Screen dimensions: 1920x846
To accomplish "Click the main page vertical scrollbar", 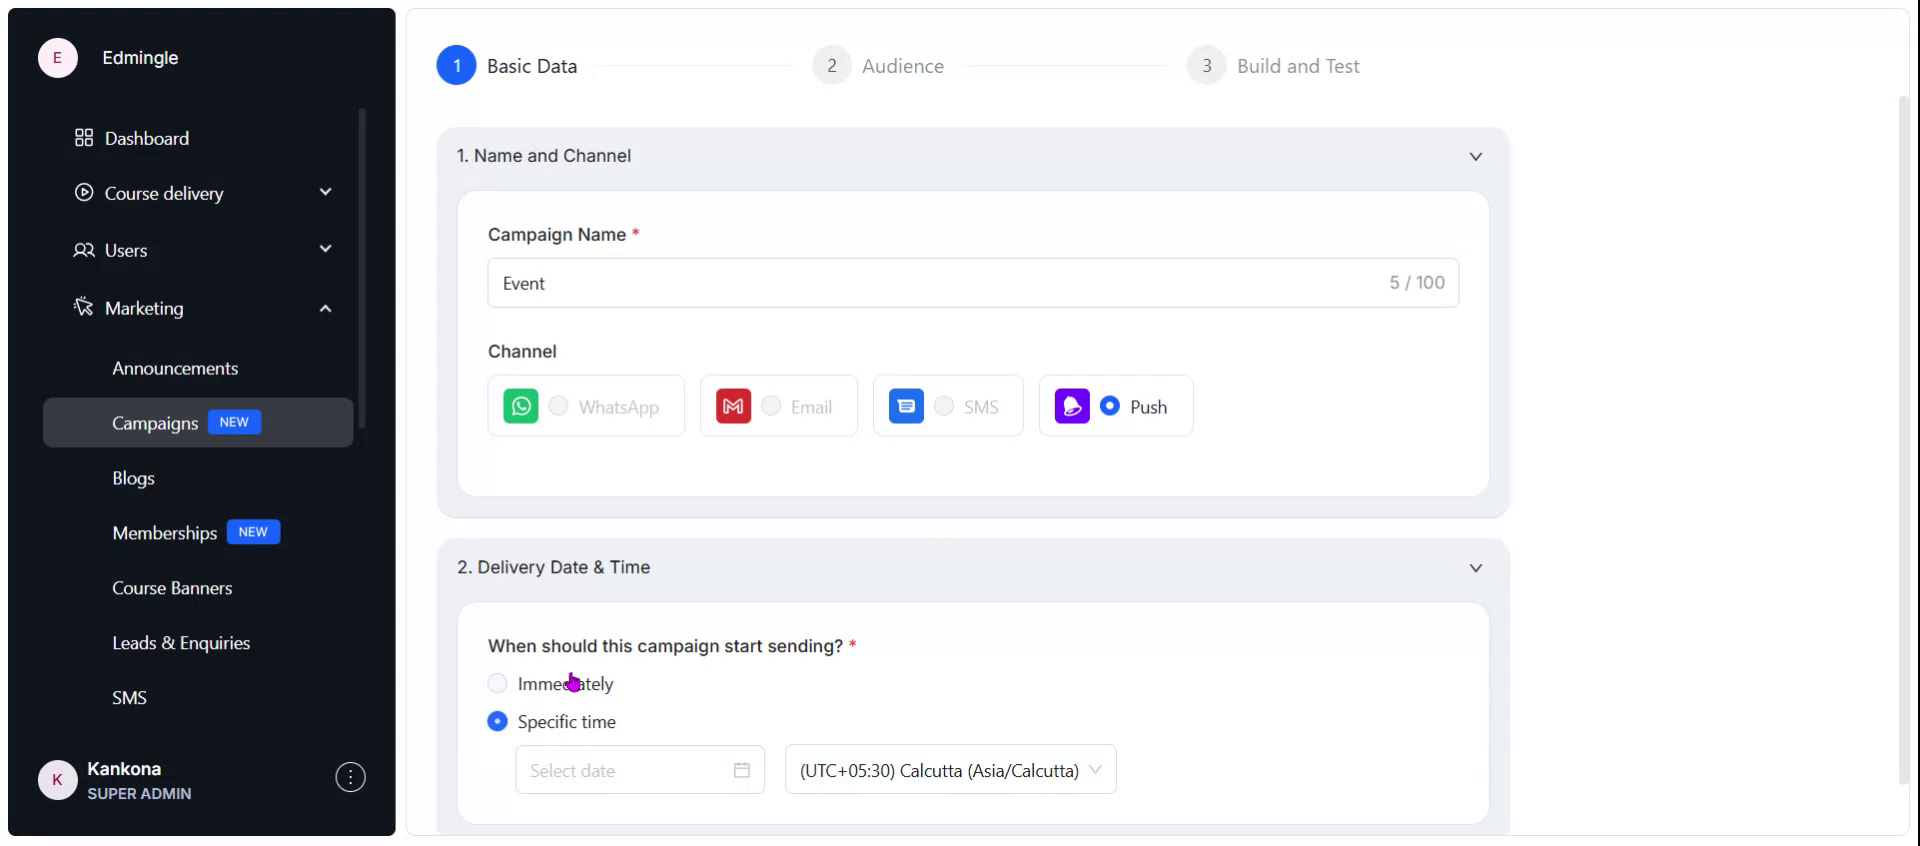I will pyautogui.click(x=1903, y=440).
